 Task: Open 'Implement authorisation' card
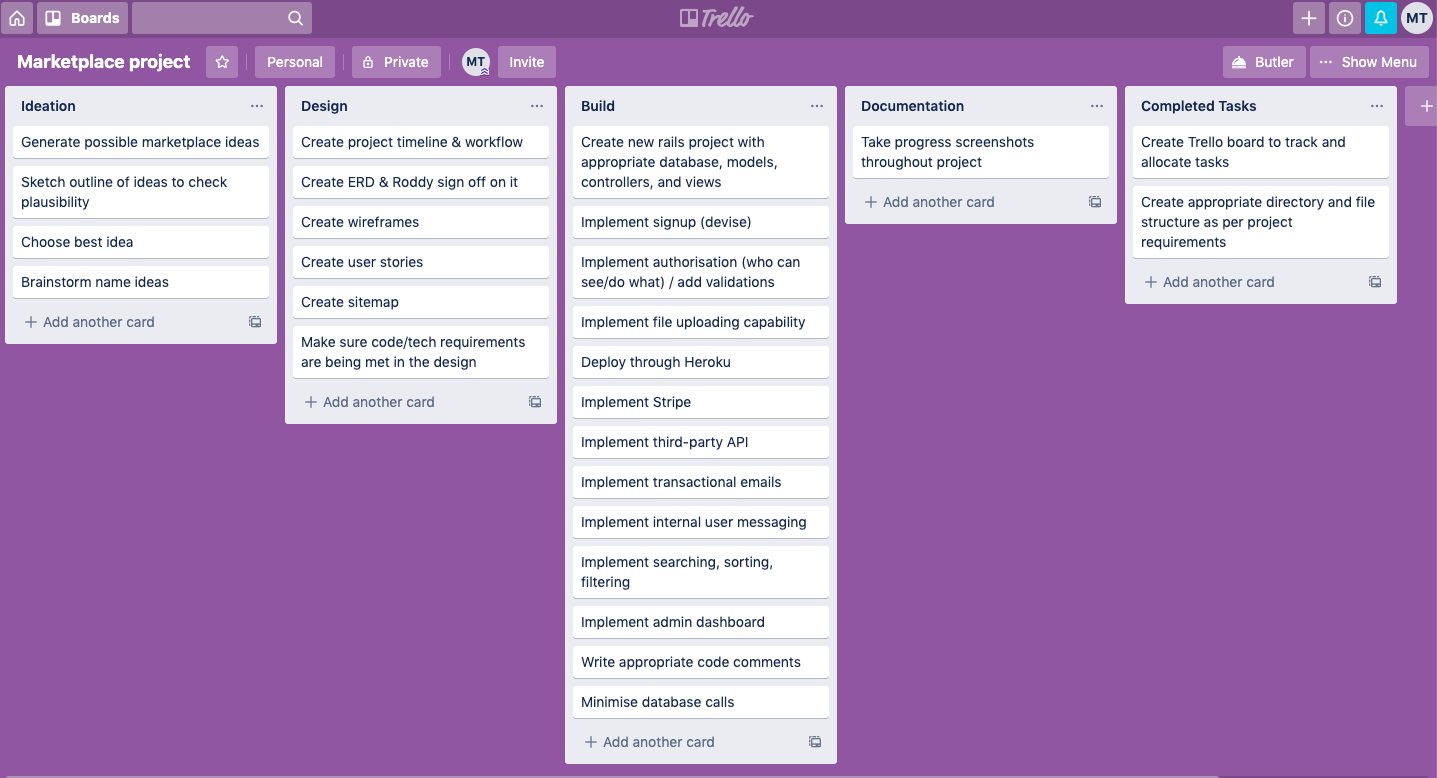tap(701, 272)
